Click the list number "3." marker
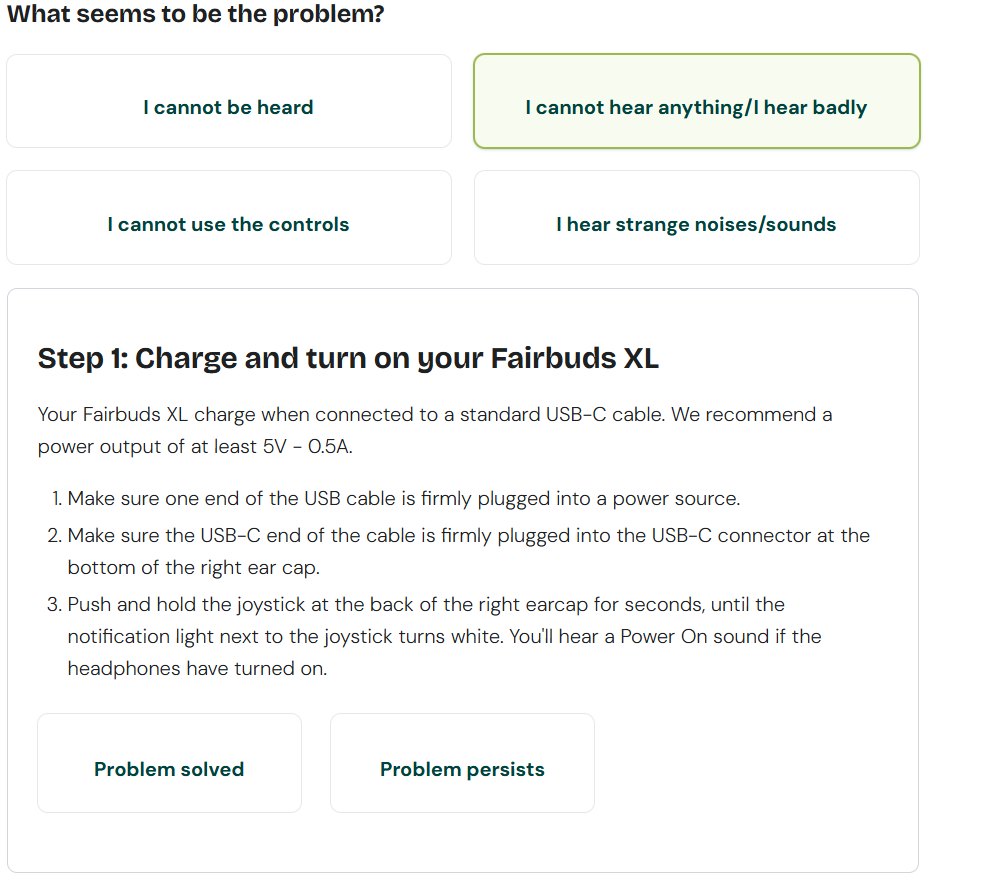 coord(56,605)
